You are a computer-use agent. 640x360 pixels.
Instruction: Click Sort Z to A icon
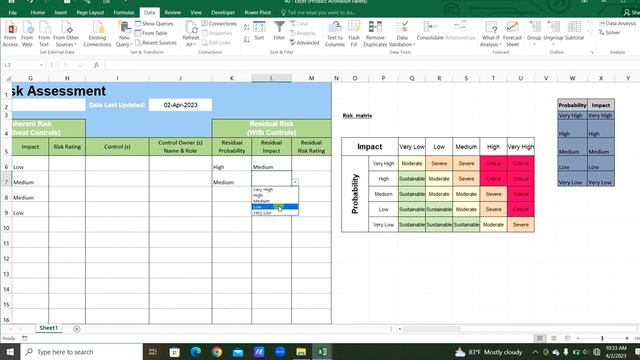pos(247,39)
